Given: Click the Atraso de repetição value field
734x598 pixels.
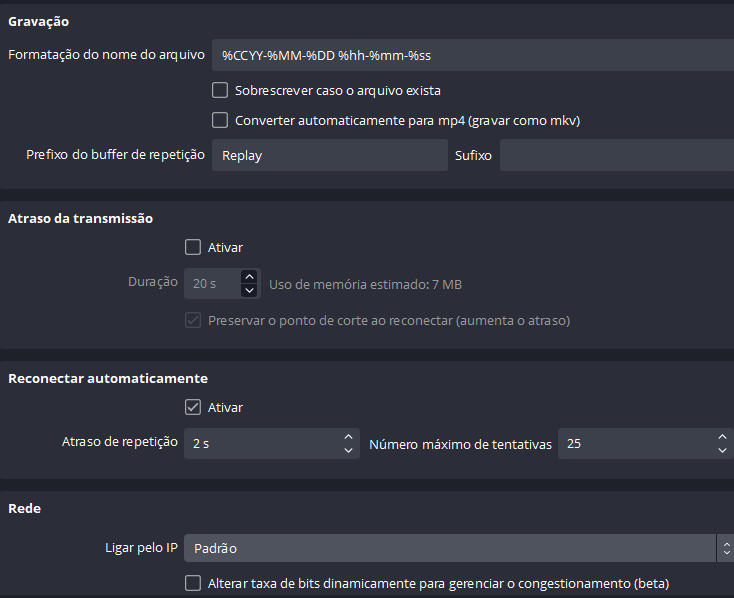Looking at the screenshot, I should click(262, 443).
